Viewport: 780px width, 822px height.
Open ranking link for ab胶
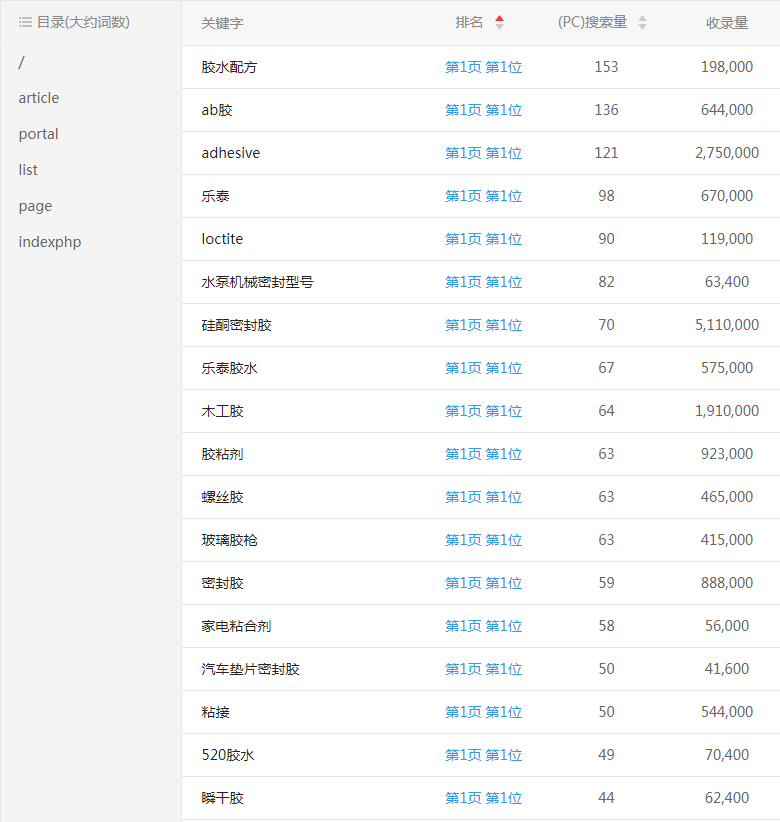tap(483, 110)
